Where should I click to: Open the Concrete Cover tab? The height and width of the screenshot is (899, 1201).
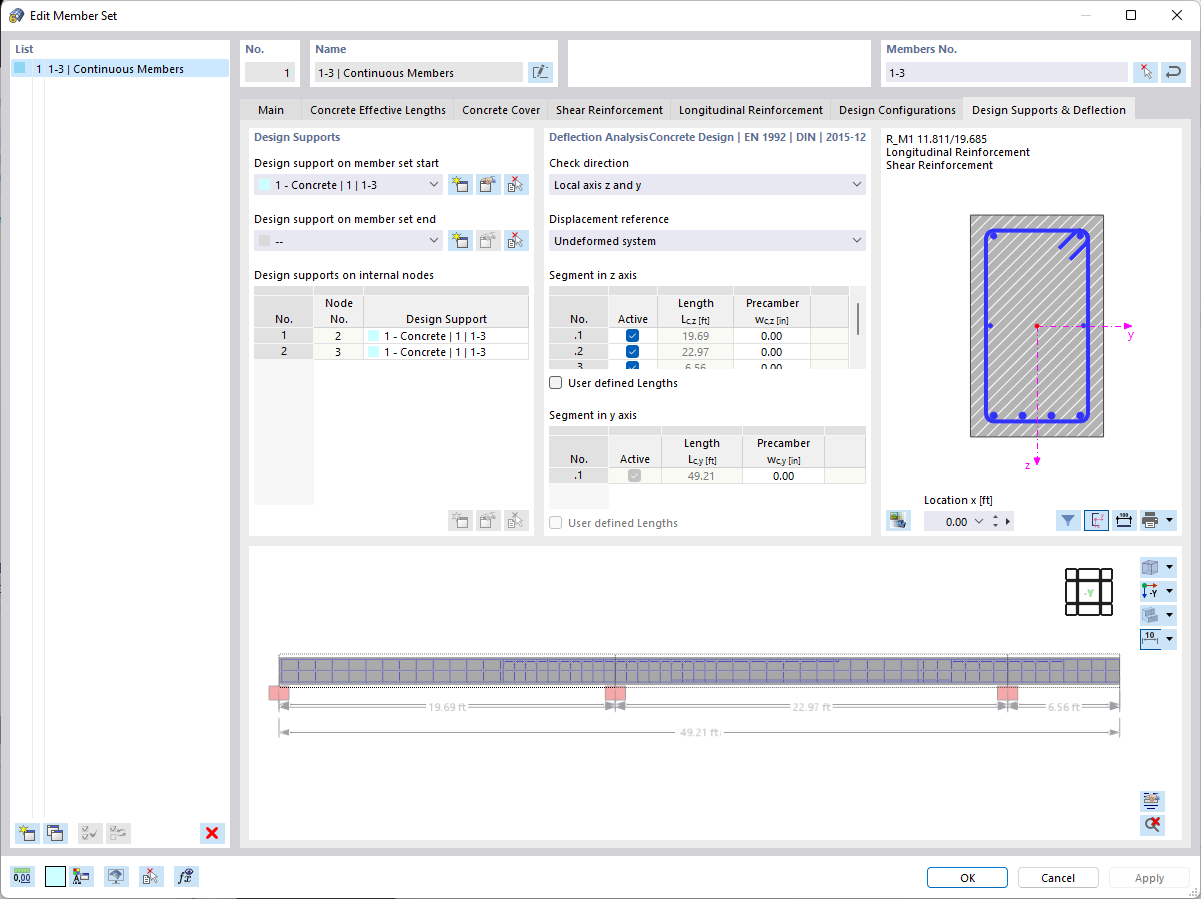click(501, 110)
